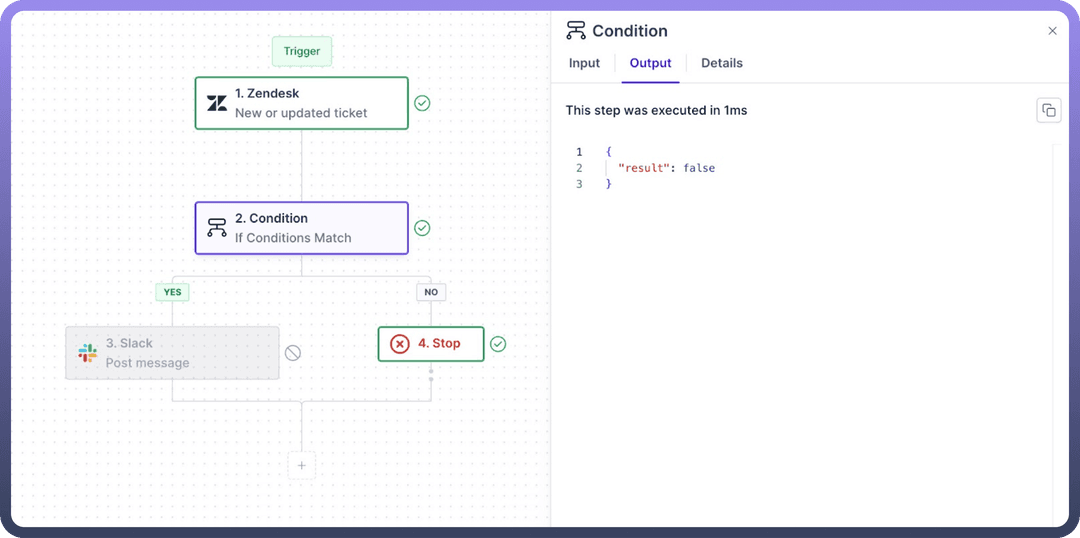Screen dimensions: 1080x538
Task: Open the 1. Zendesk step node
Action: coord(301,103)
